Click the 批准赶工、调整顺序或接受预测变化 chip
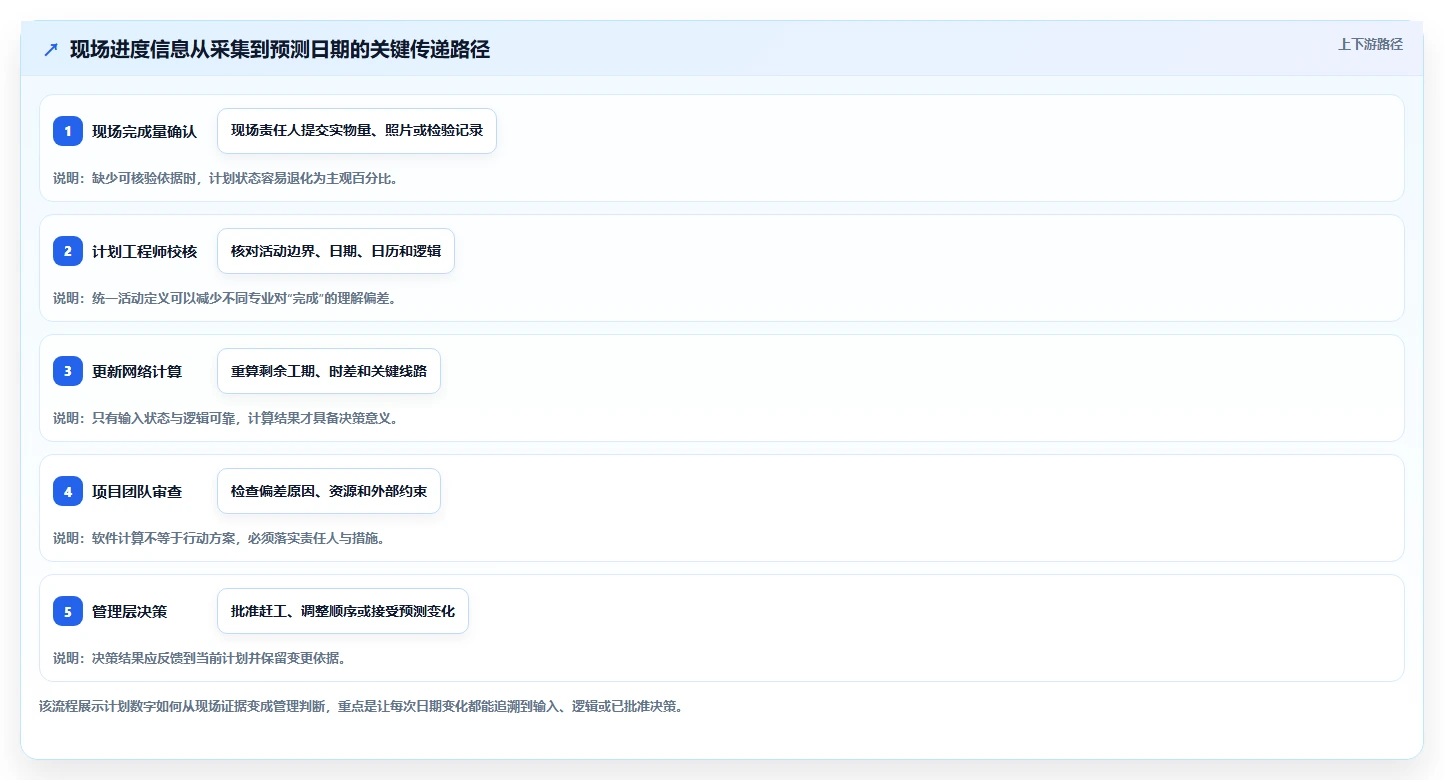 [x=343, y=611]
